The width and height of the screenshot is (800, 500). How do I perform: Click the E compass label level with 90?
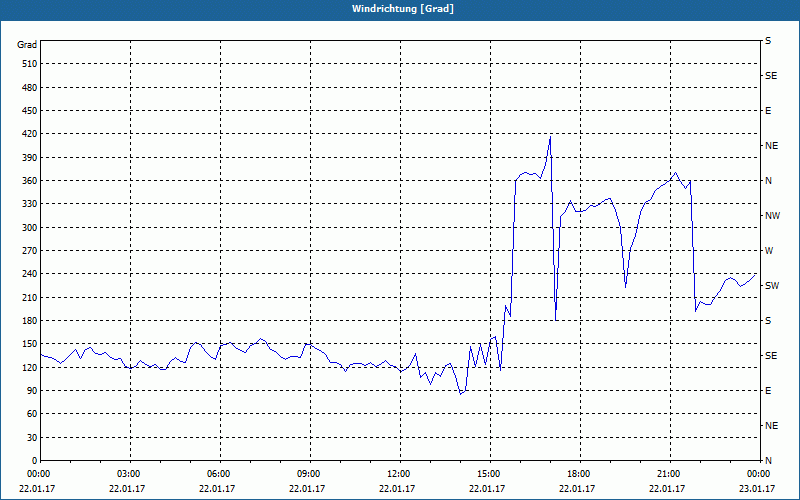coord(768,391)
